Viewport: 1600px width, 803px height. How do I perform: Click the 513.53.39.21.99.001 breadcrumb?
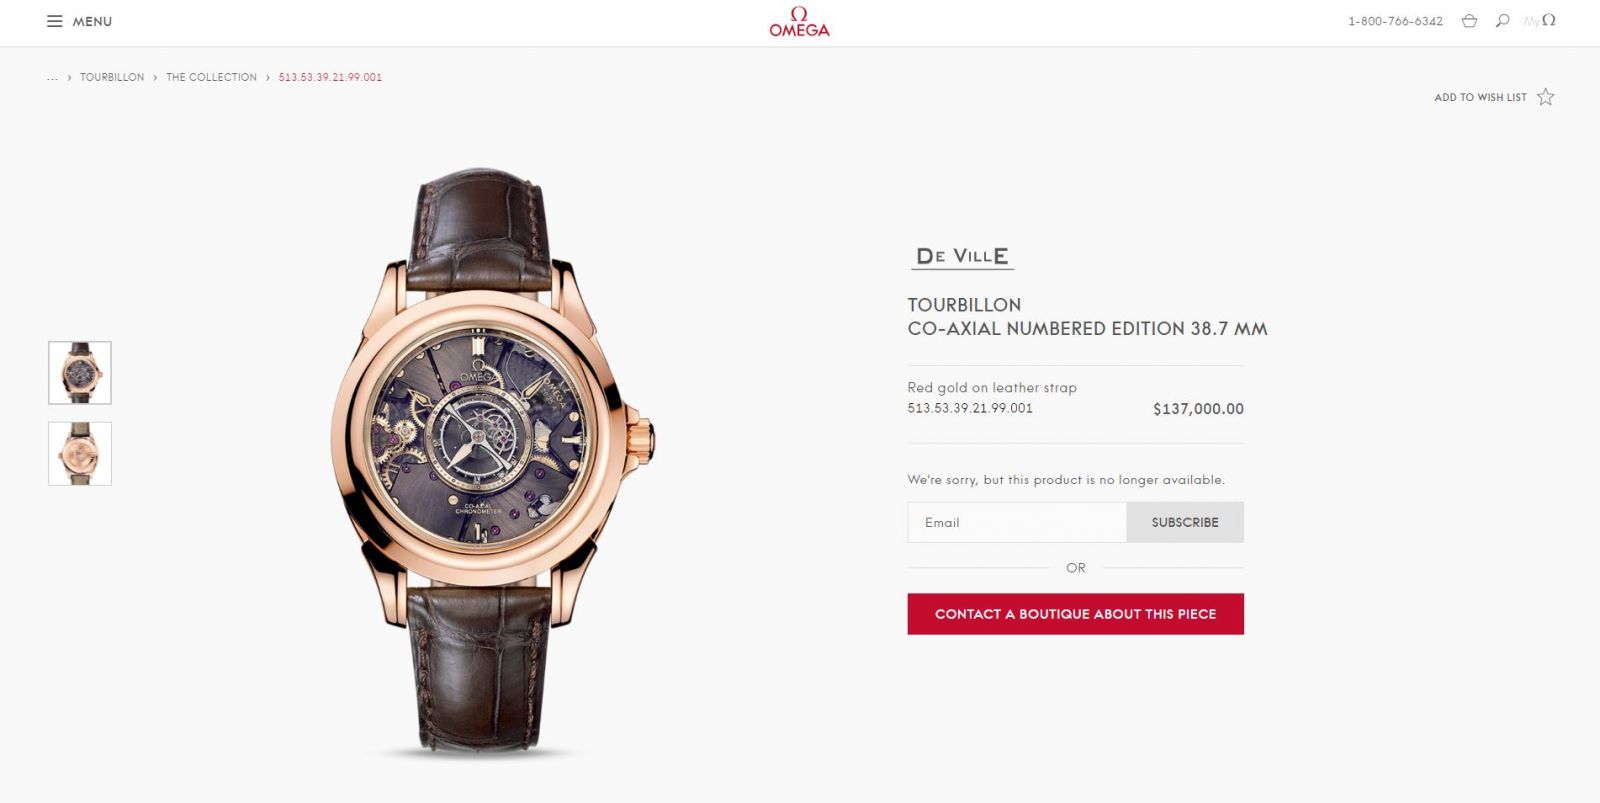tap(330, 77)
